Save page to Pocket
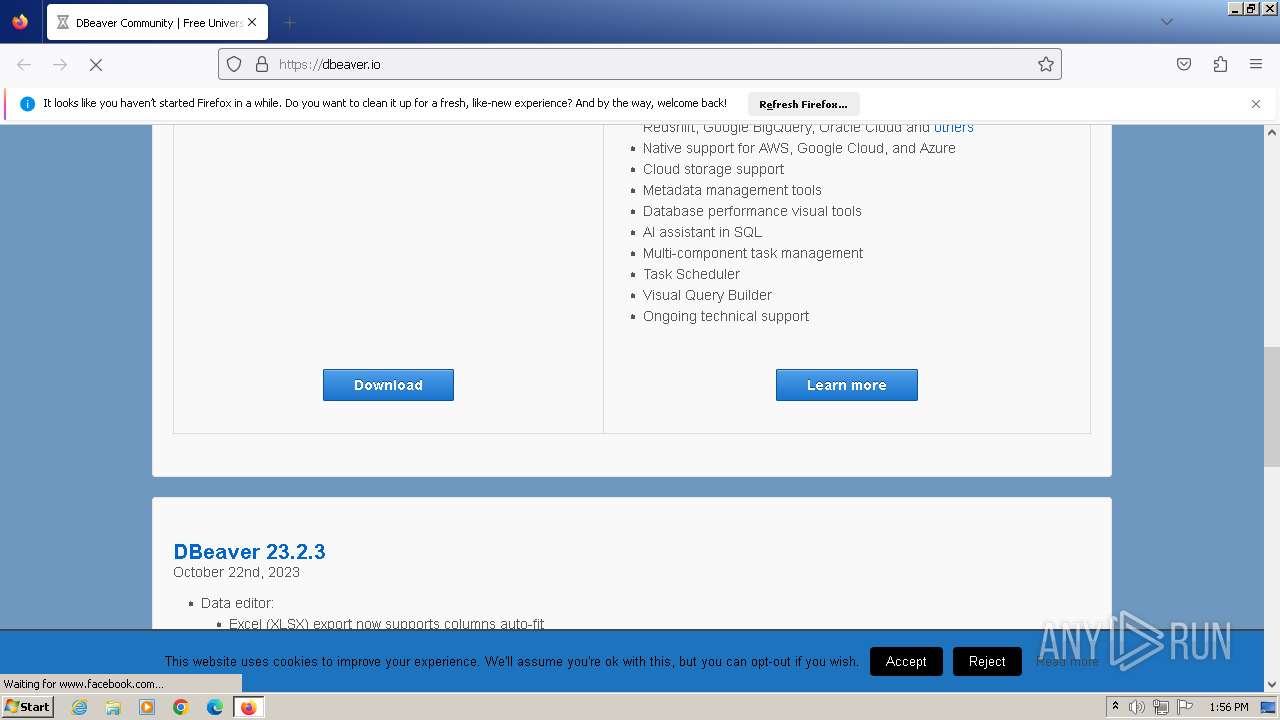 [1184, 64]
